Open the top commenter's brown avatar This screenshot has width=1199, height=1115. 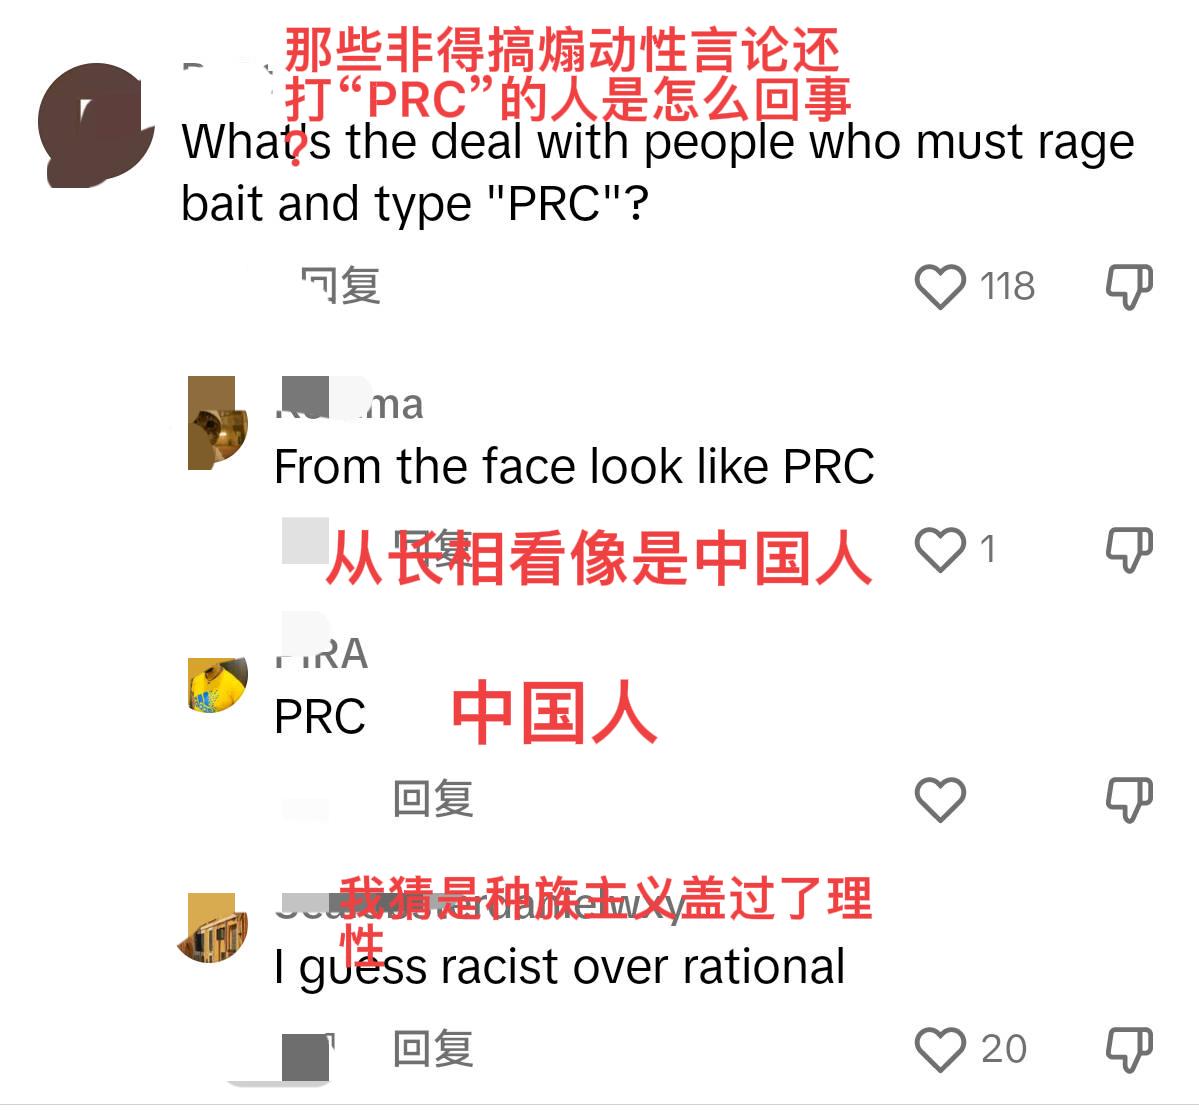pos(96,125)
